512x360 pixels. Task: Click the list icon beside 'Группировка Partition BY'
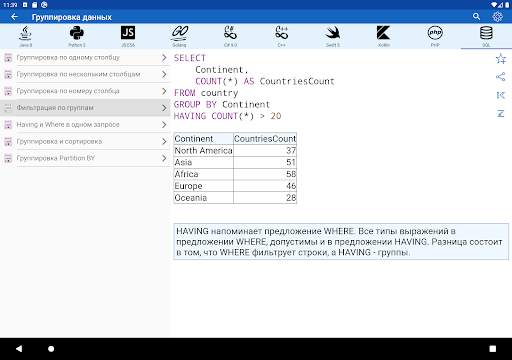click(x=8, y=158)
